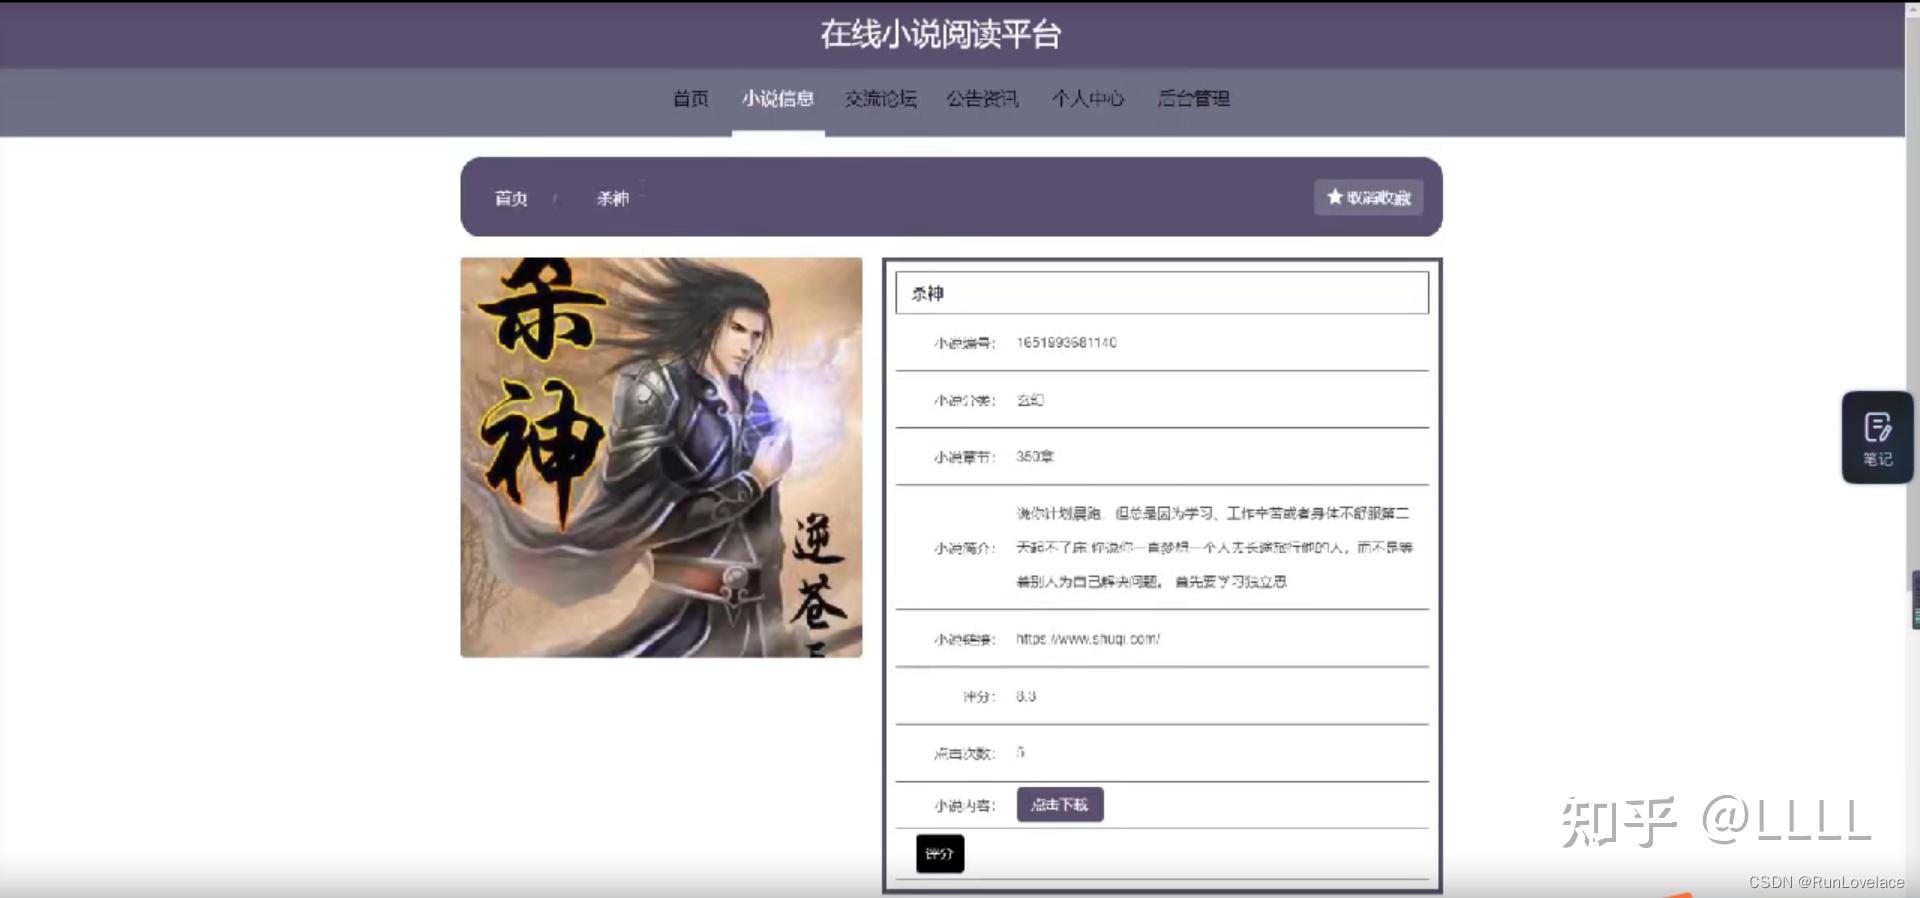Image resolution: width=1920 pixels, height=898 pixels.
Task: Open 个人中心 in the navigation bar
Action: pyautogui.click(x=1088, y=99)
